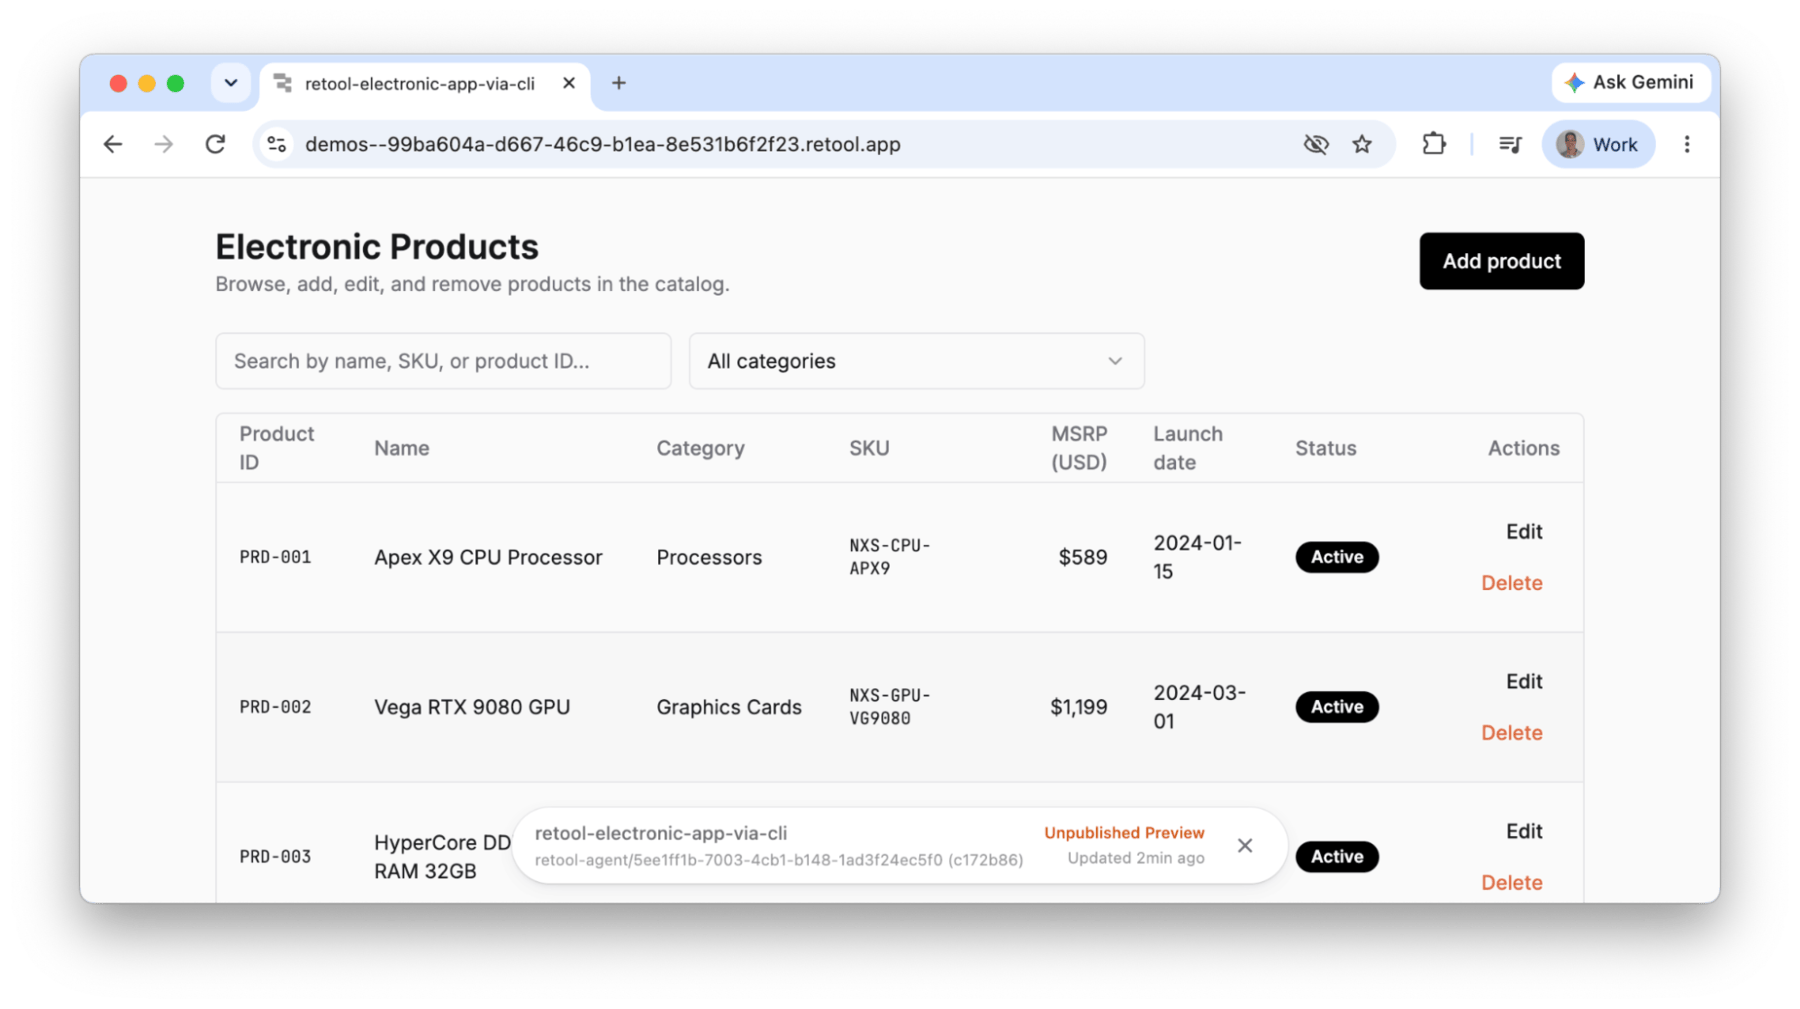This screenshot has height=1009, width=1800.
Task: Click the PRD-003 product ID cell
Action: coord(275,857)
